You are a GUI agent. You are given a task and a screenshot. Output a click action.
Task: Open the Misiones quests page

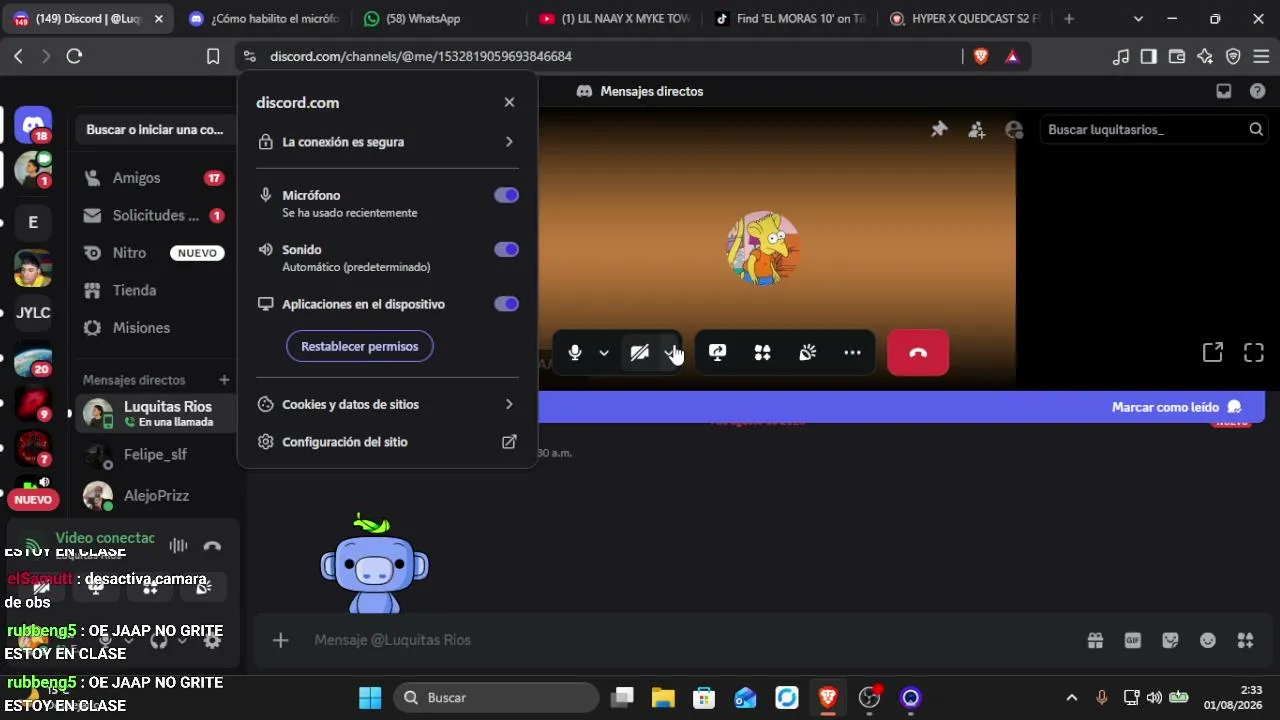tap(156, 328)
